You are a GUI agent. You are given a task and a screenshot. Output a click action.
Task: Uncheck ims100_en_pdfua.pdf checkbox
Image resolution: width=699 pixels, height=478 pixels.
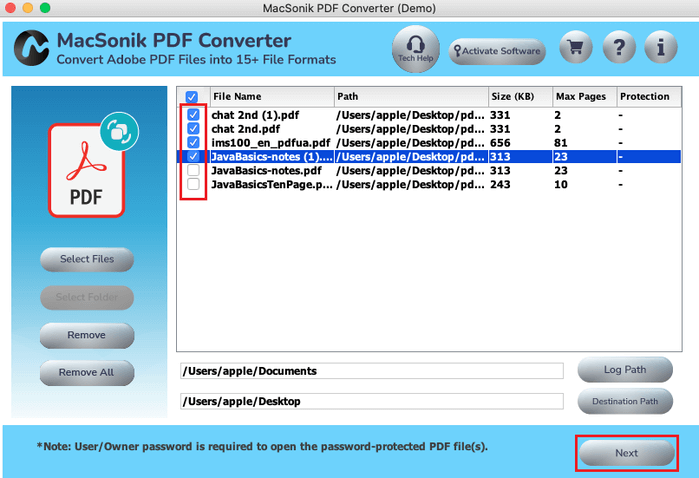pos(193,143)
